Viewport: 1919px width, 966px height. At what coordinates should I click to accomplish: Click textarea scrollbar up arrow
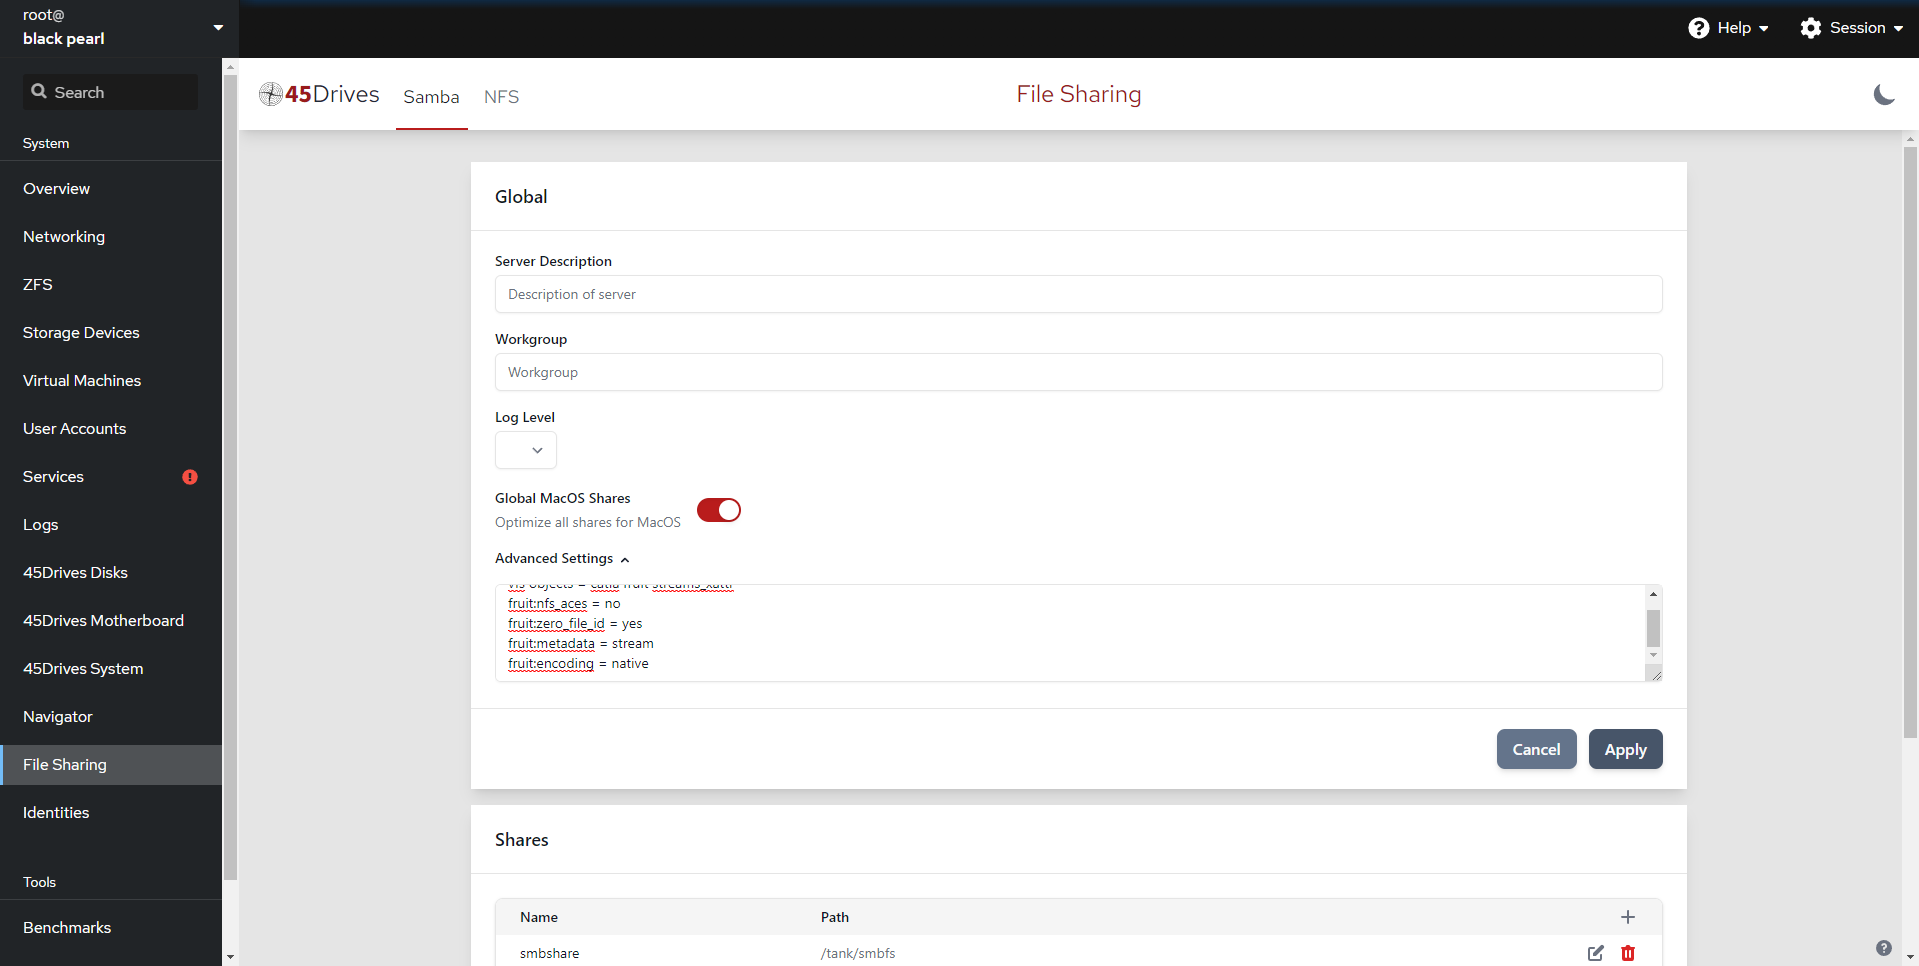[x=1653, y=594]
